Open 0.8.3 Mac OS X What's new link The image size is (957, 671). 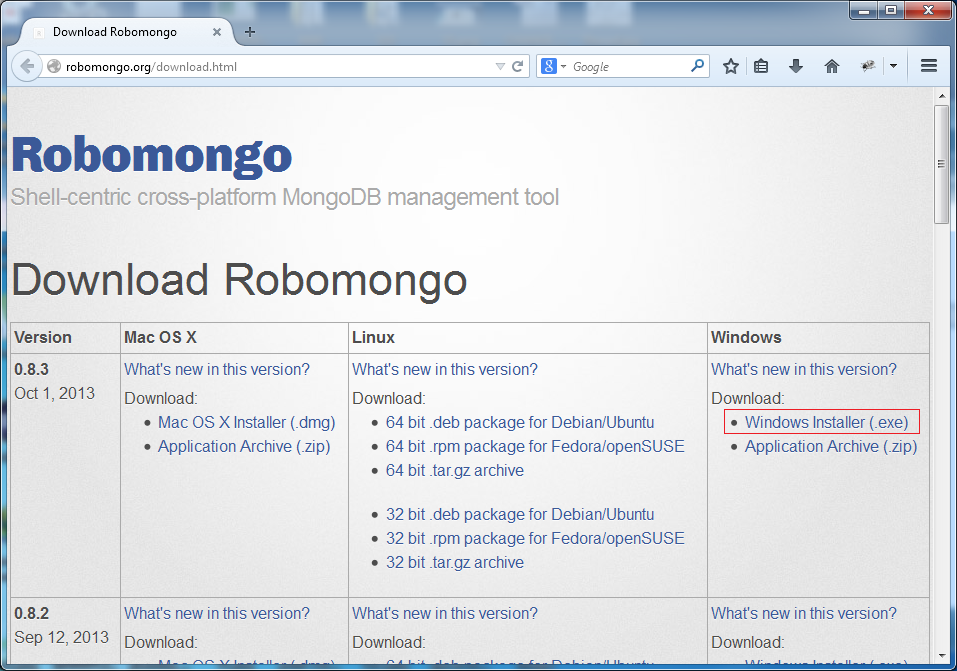point(217,369)
